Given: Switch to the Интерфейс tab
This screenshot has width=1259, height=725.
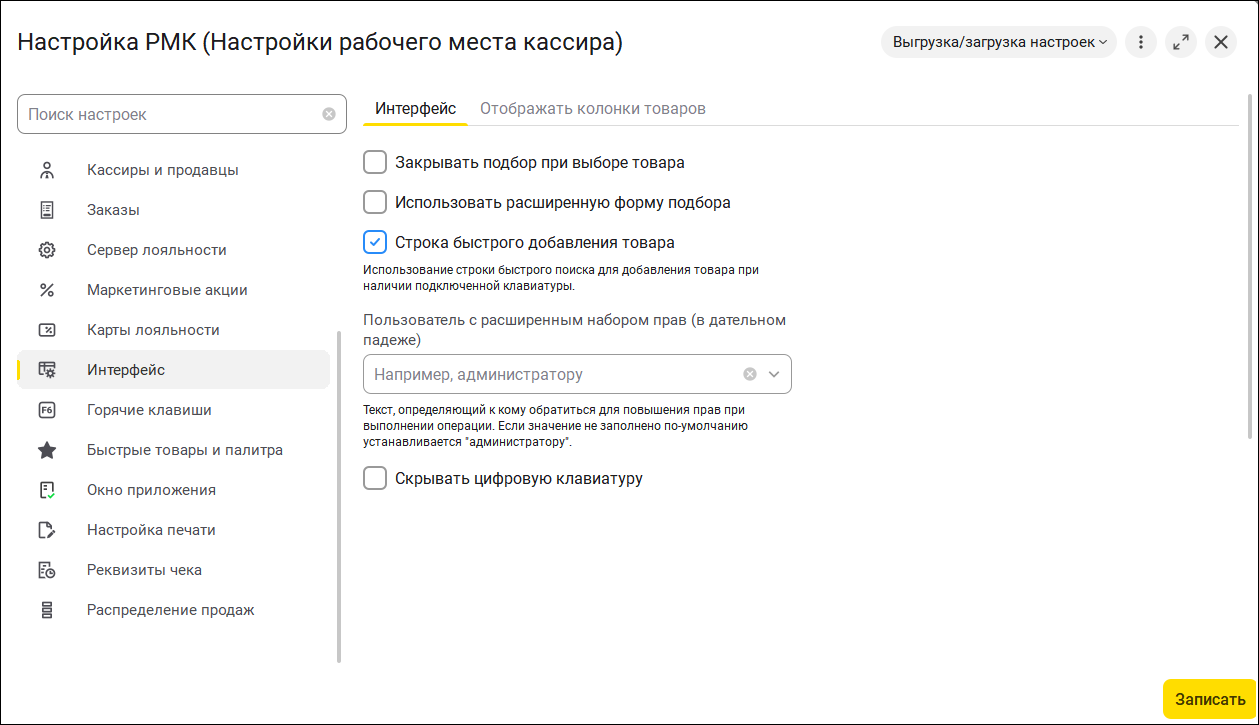Looking at the screenshot, I should tap(415, 108).
